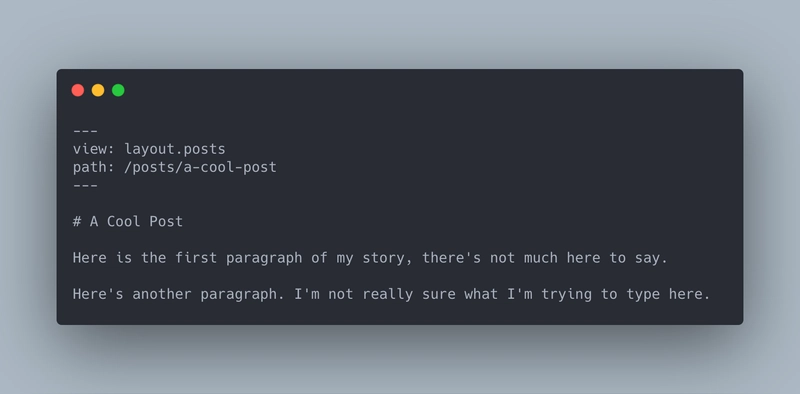
Task: Click the word 'trying' in second paragraph
Action: point(566,295)
